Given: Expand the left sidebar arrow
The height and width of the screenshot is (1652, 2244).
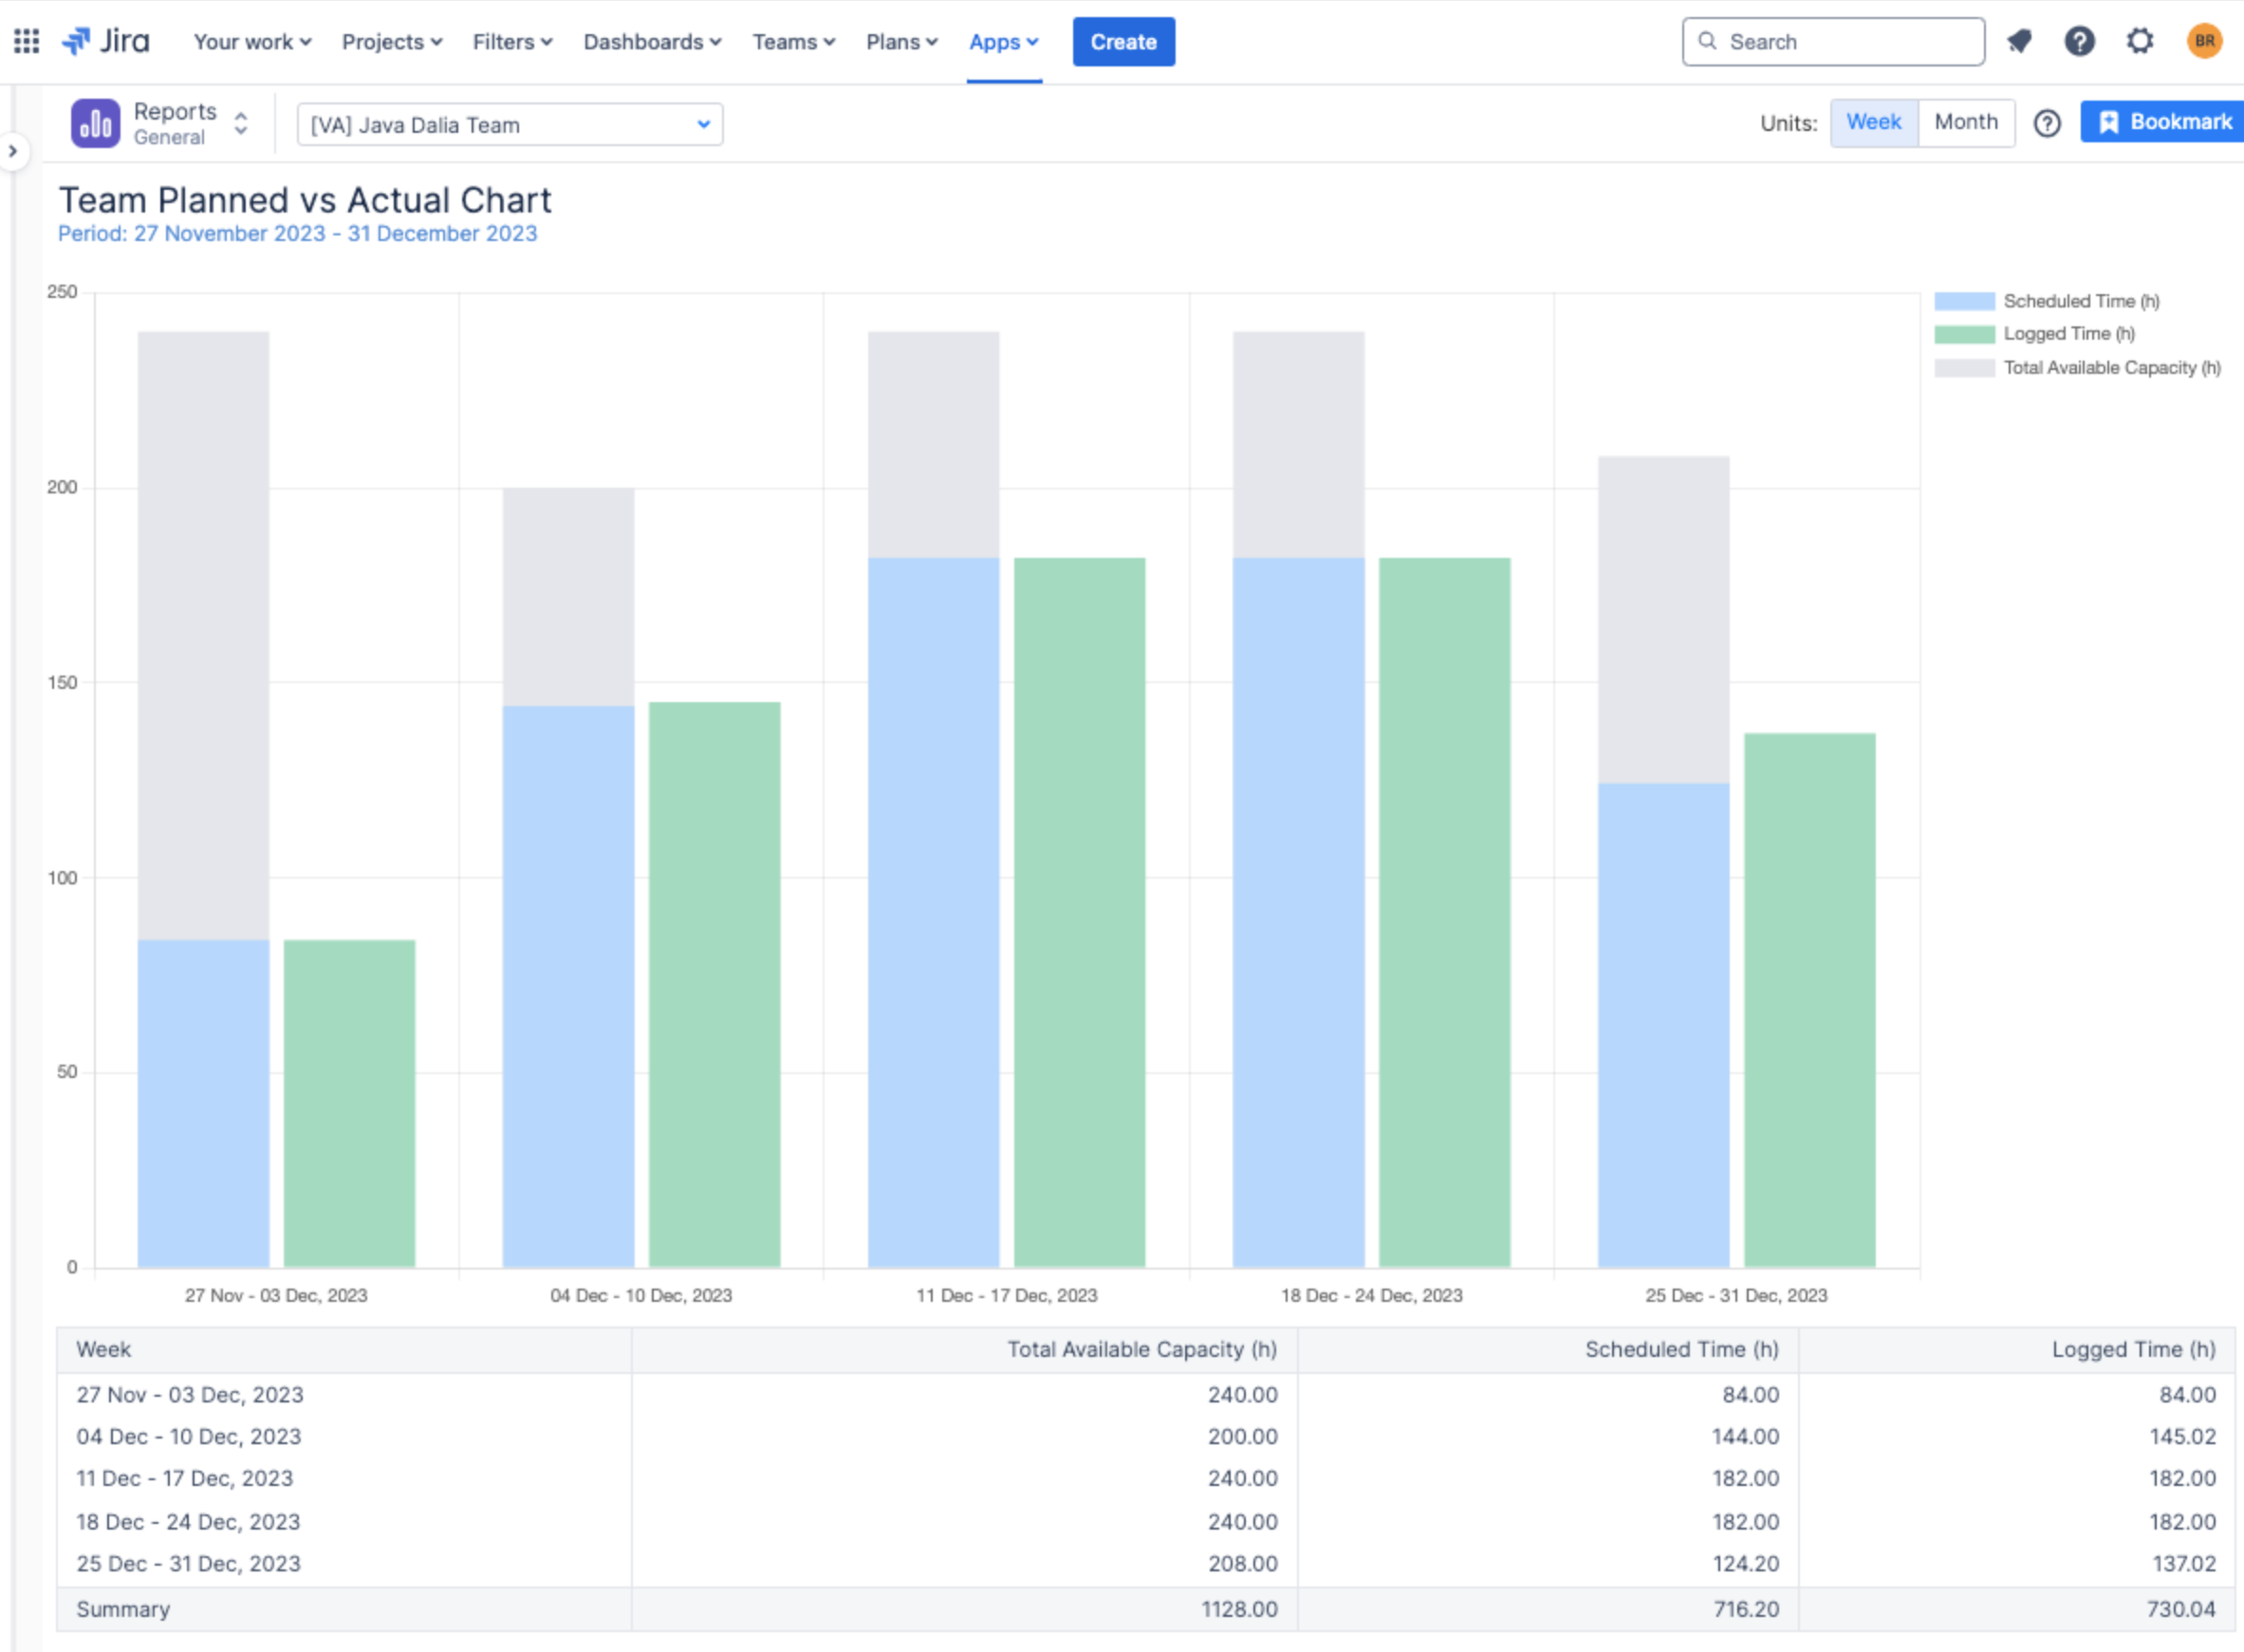Looking at the screenshot, I should (x=12, y=150).
